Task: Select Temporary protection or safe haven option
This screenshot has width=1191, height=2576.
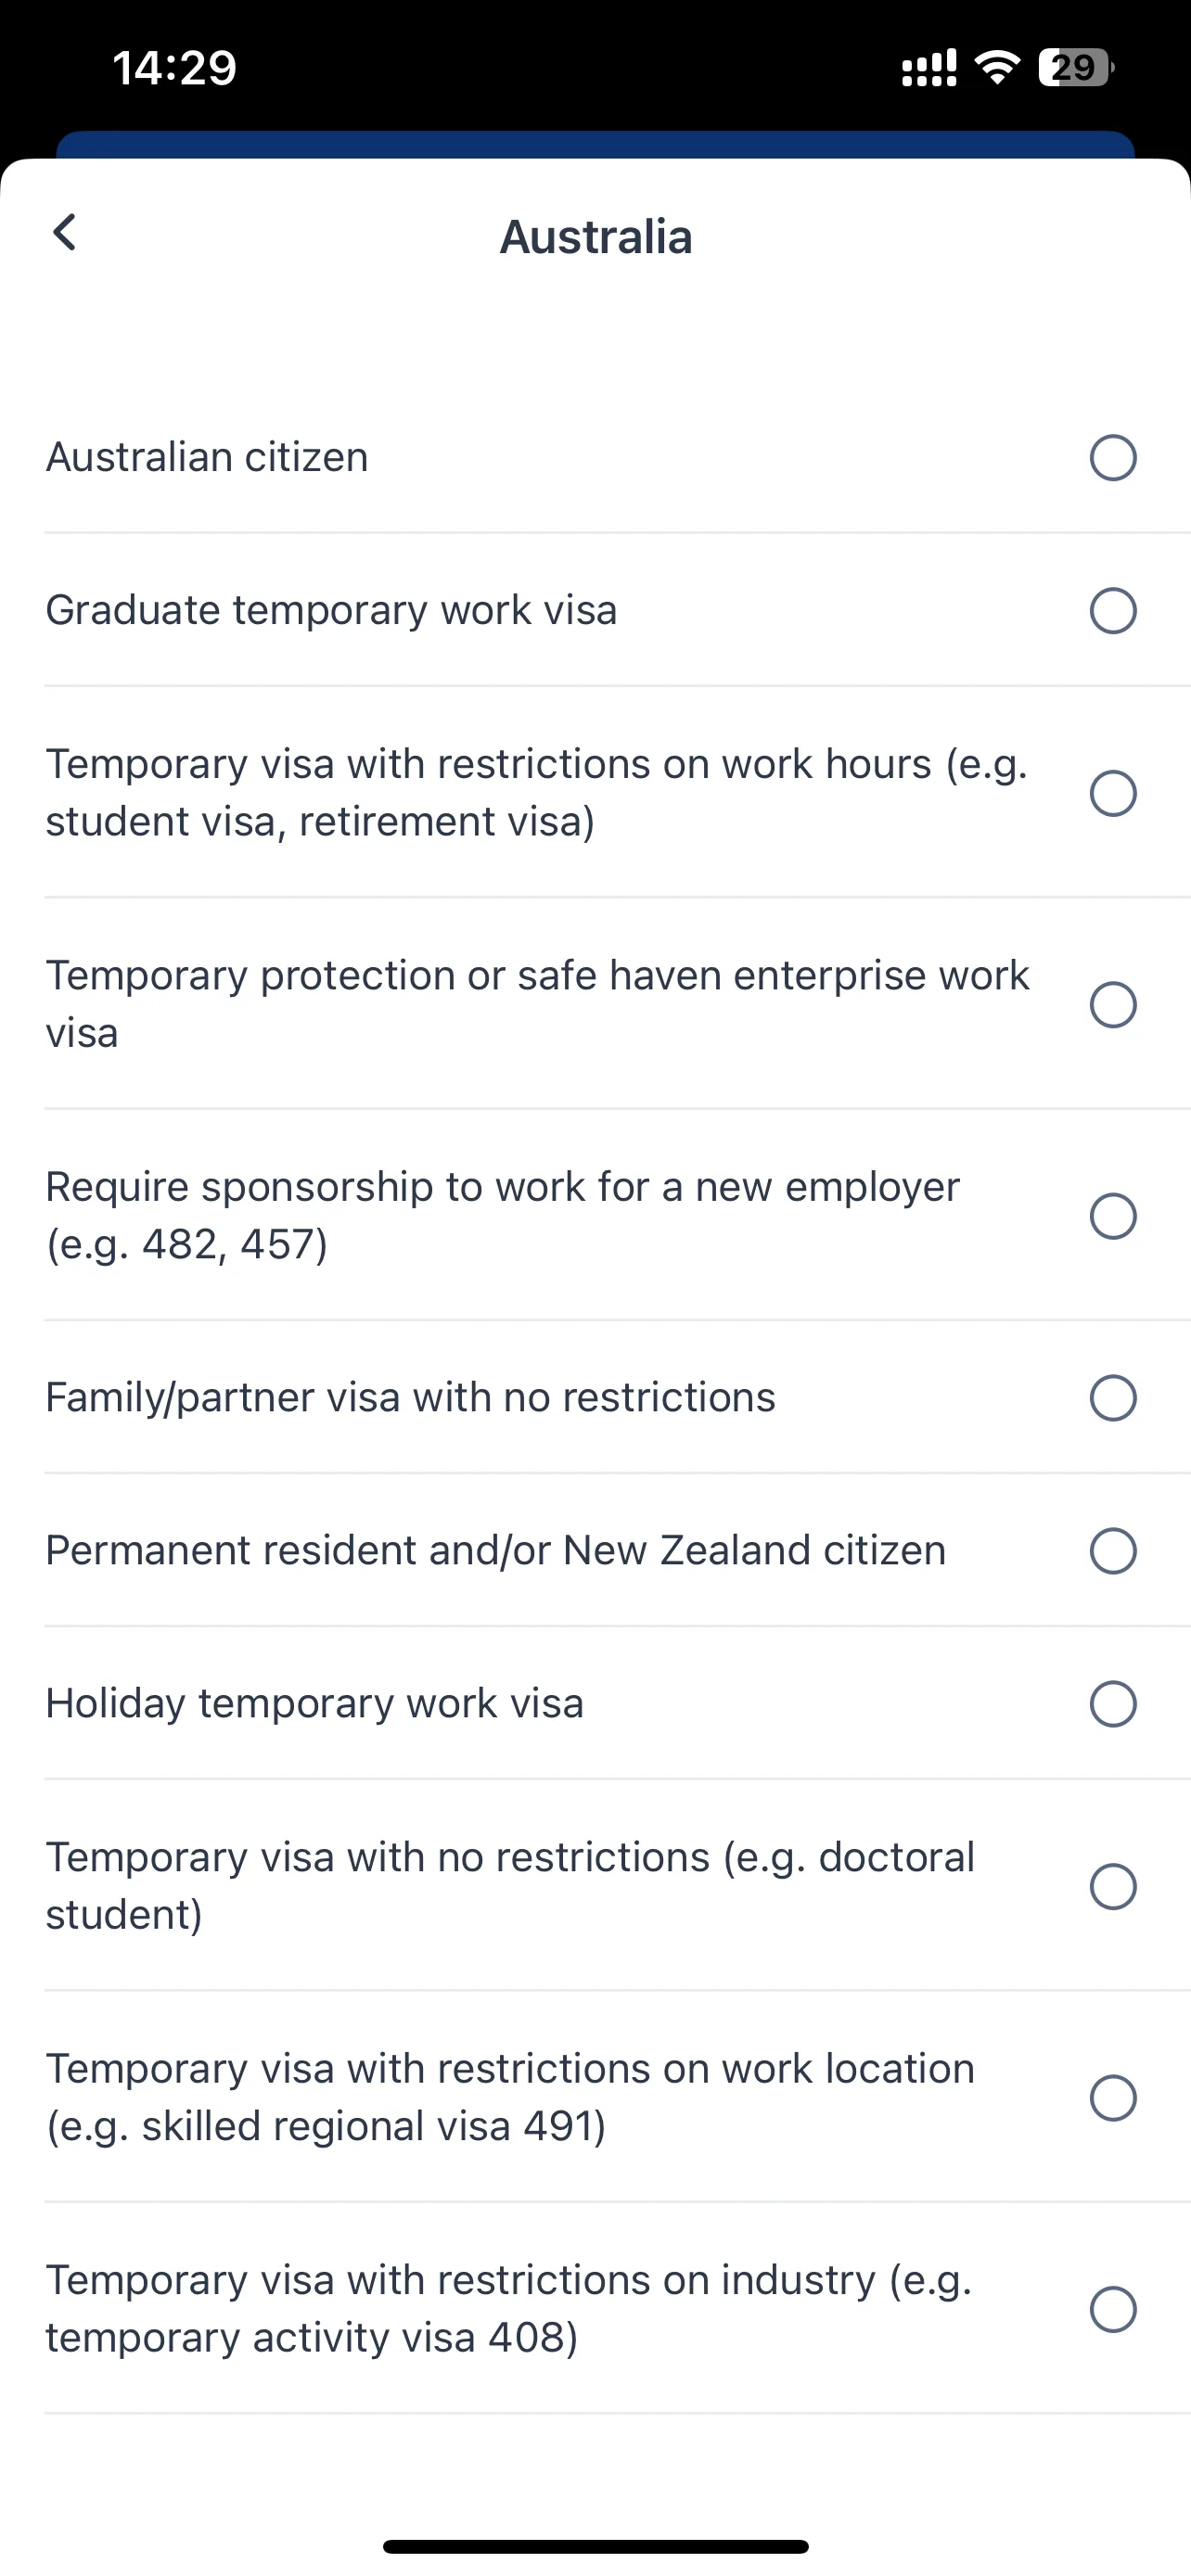Action: coord(1113,1004)
